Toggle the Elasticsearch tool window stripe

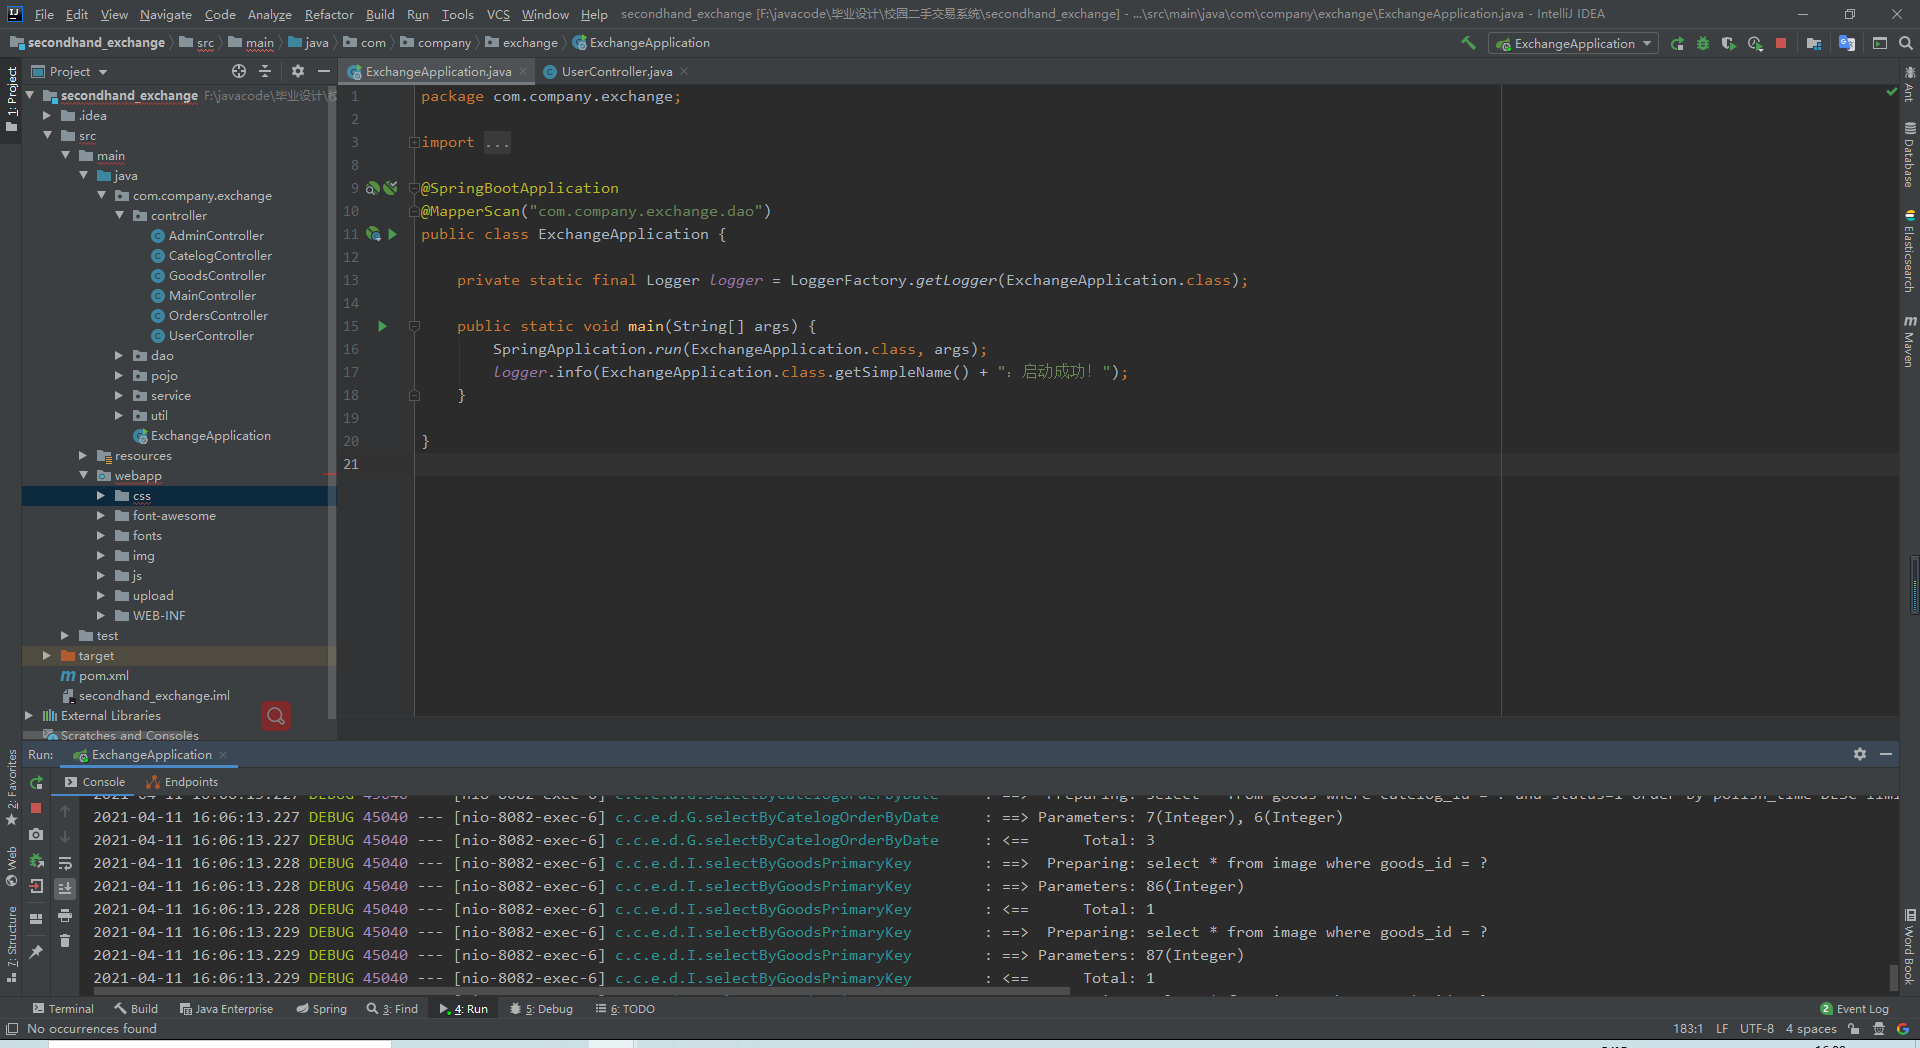(1909, 251)
